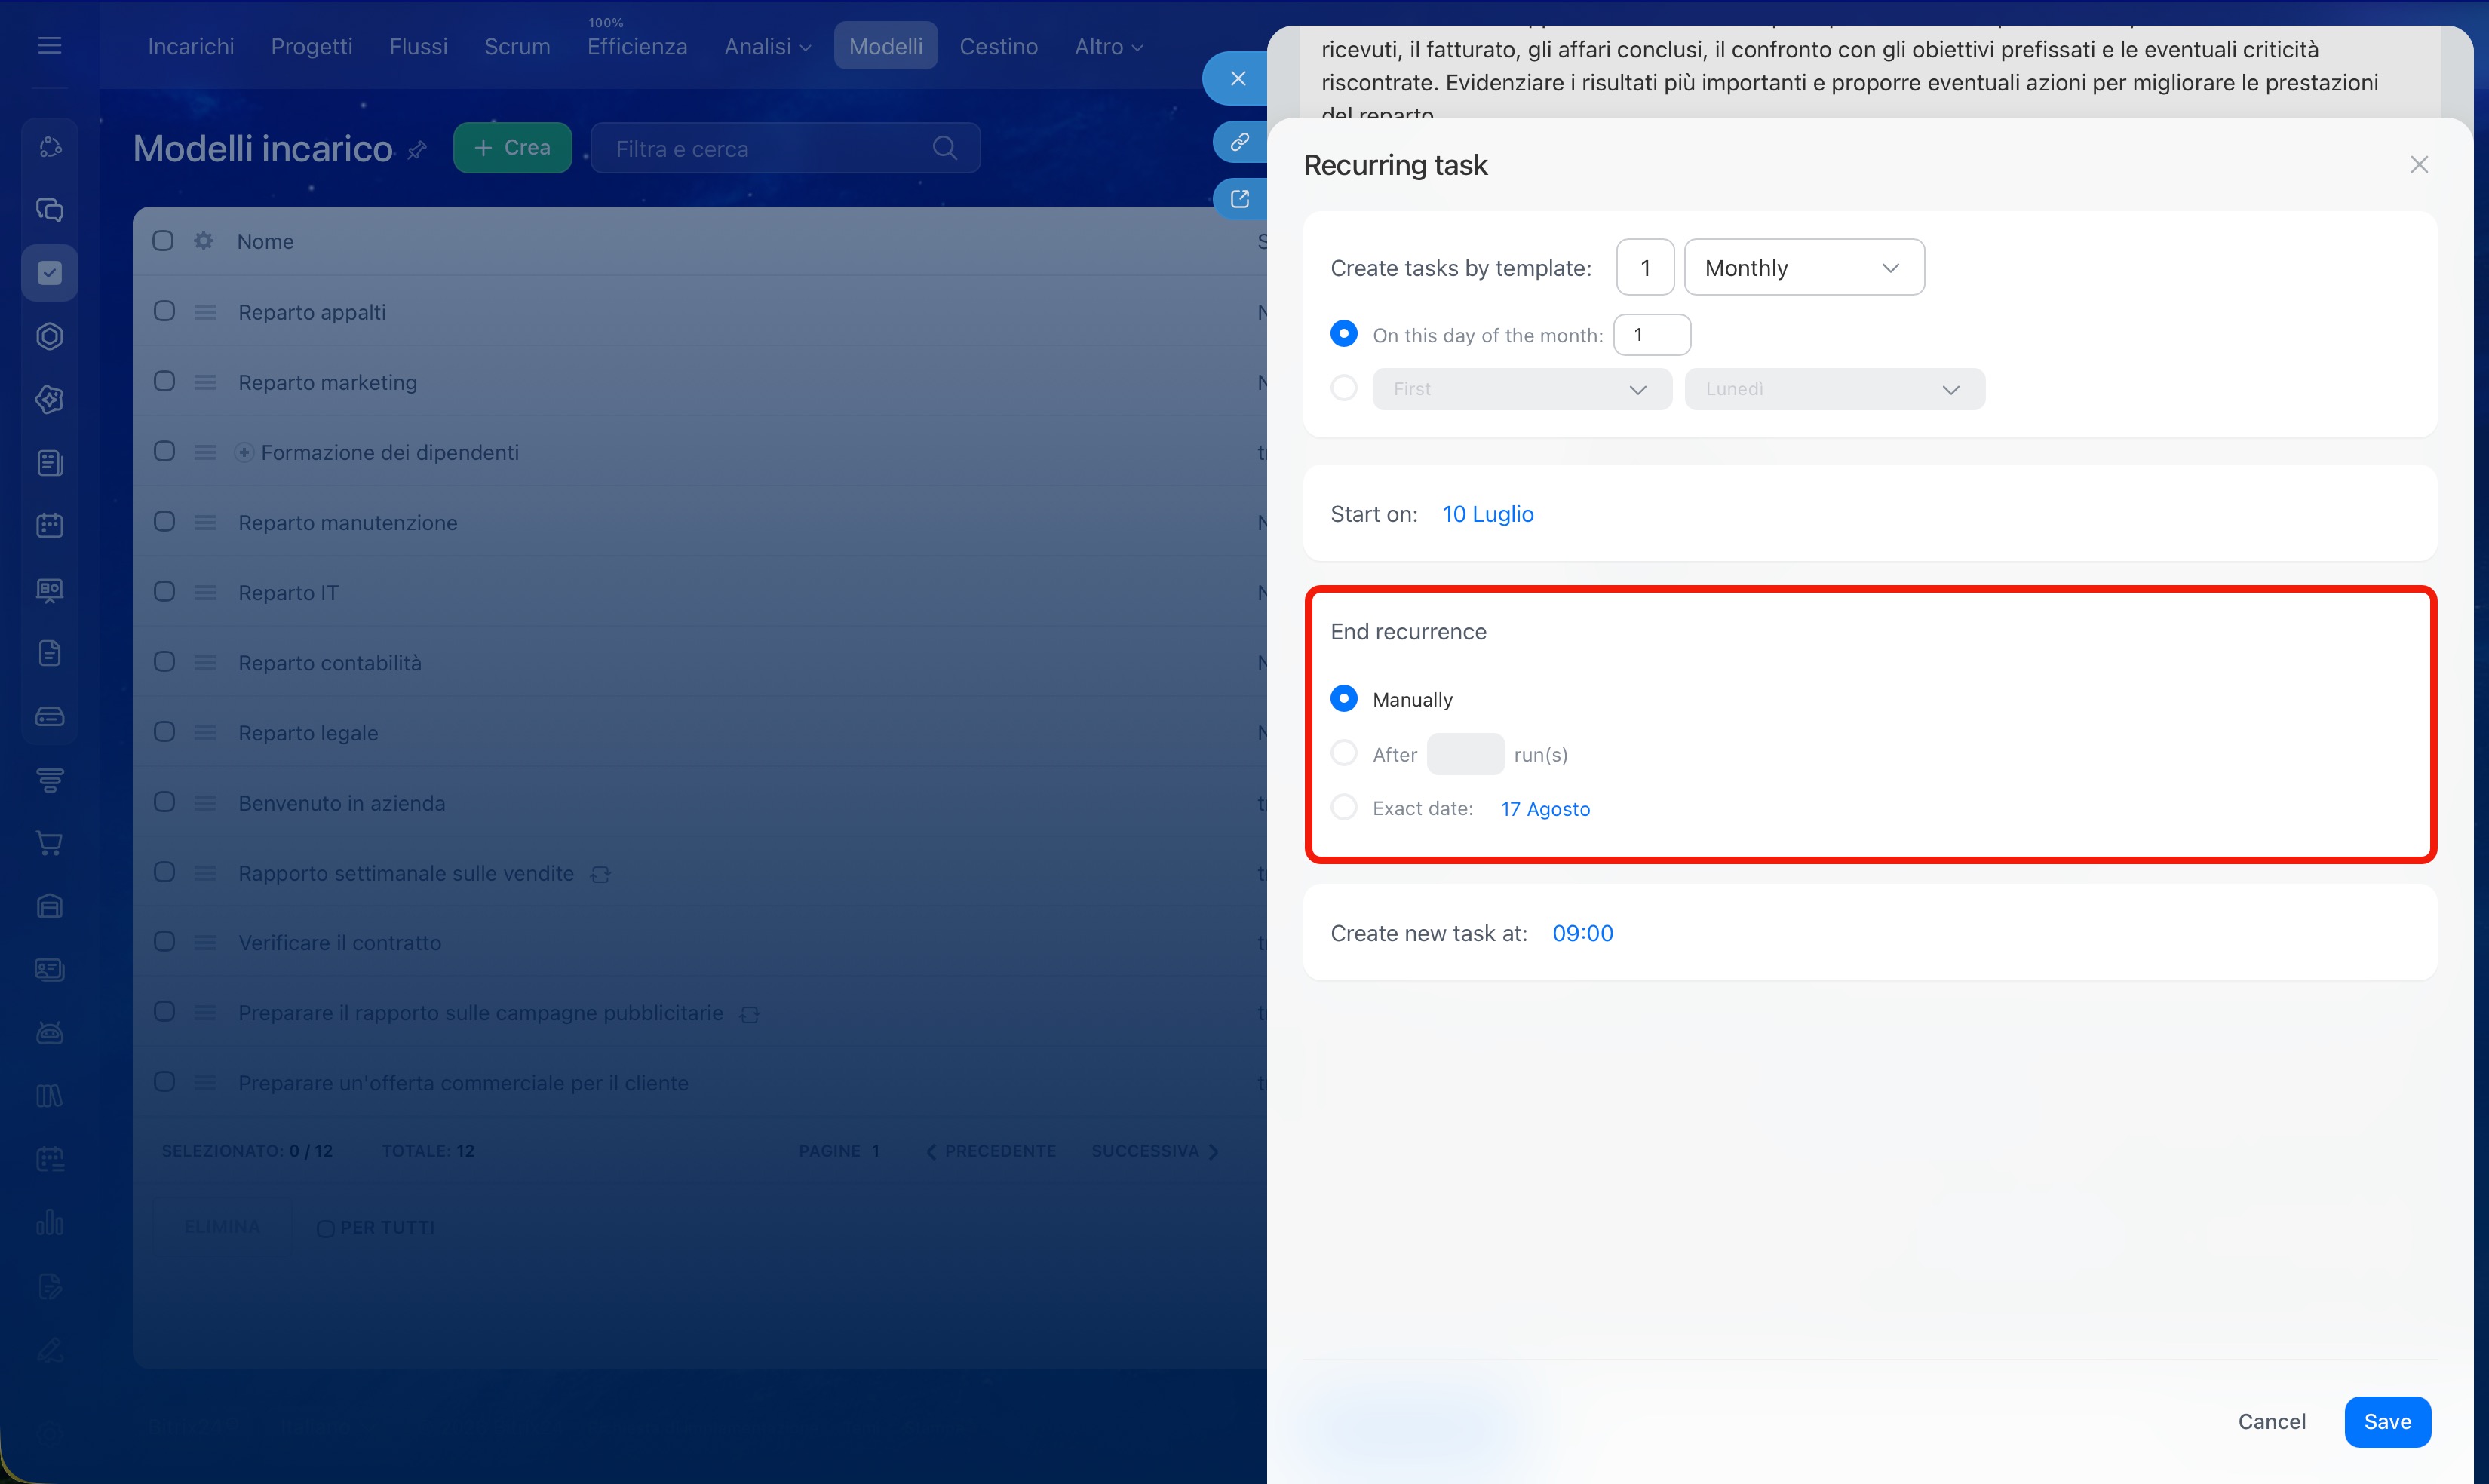The height and width of the screenshot is (1484, 2489).
Task: Open the news feed icon in sidebar
Action: (50, 463)
